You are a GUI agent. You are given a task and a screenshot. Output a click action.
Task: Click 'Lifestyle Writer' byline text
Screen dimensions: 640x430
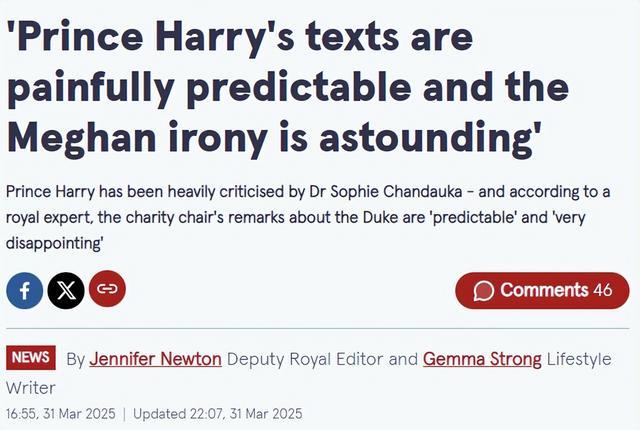[309, 373]
